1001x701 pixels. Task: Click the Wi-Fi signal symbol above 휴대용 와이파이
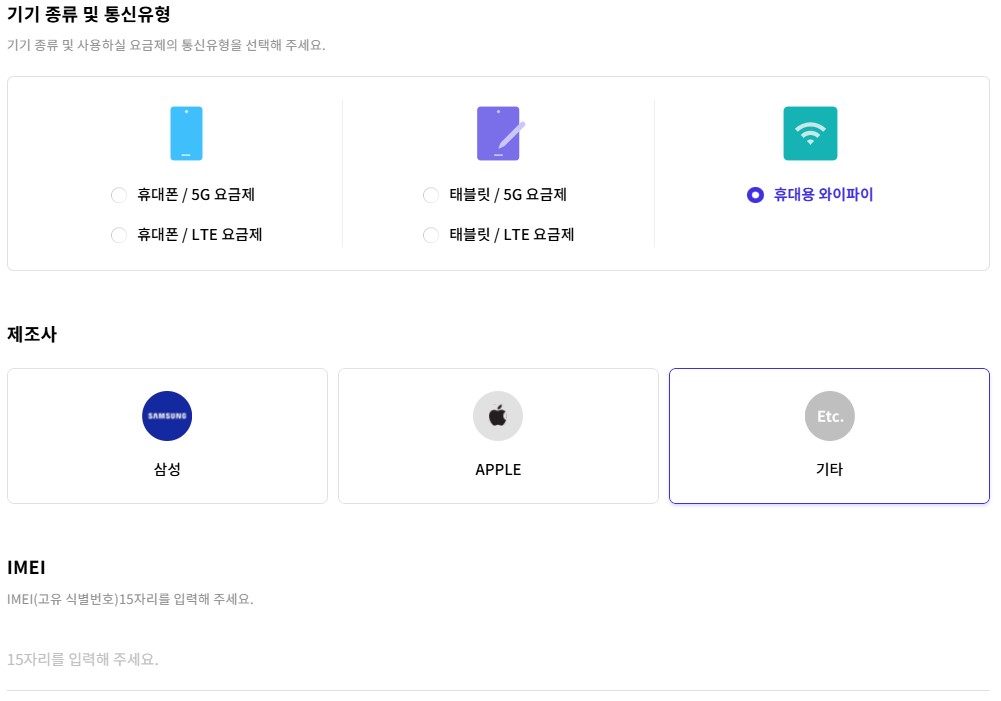click(x=810, y=130)
